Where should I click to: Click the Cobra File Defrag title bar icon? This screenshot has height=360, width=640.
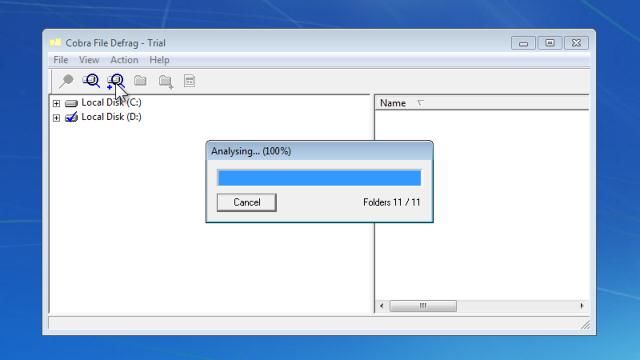click(56, 42)
